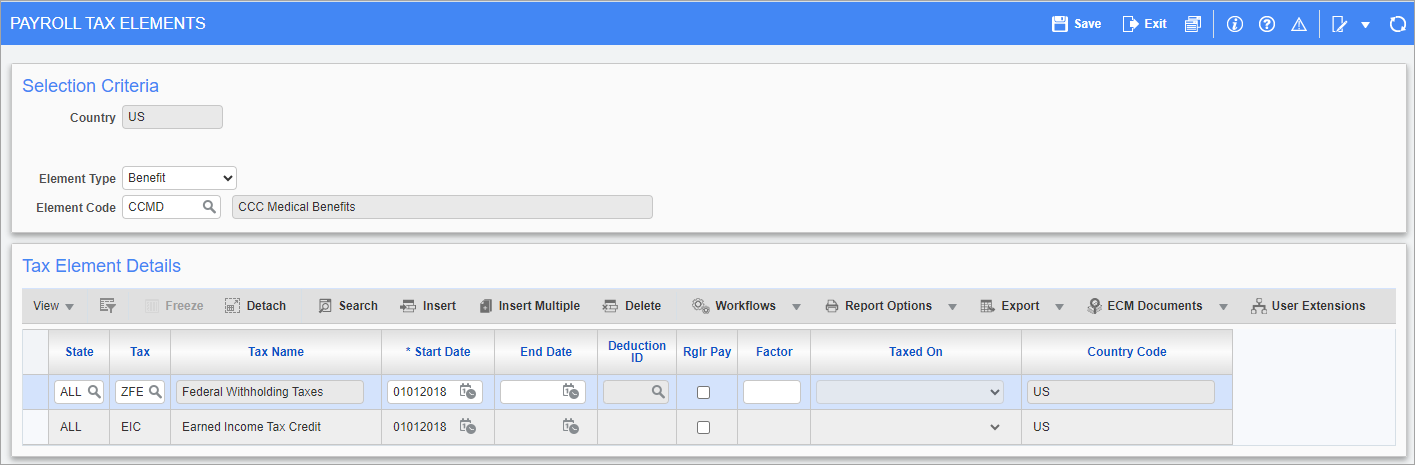Expand the ECM Documents dropdown arrow
The image size is (1415, 465).
(1223, 307)
